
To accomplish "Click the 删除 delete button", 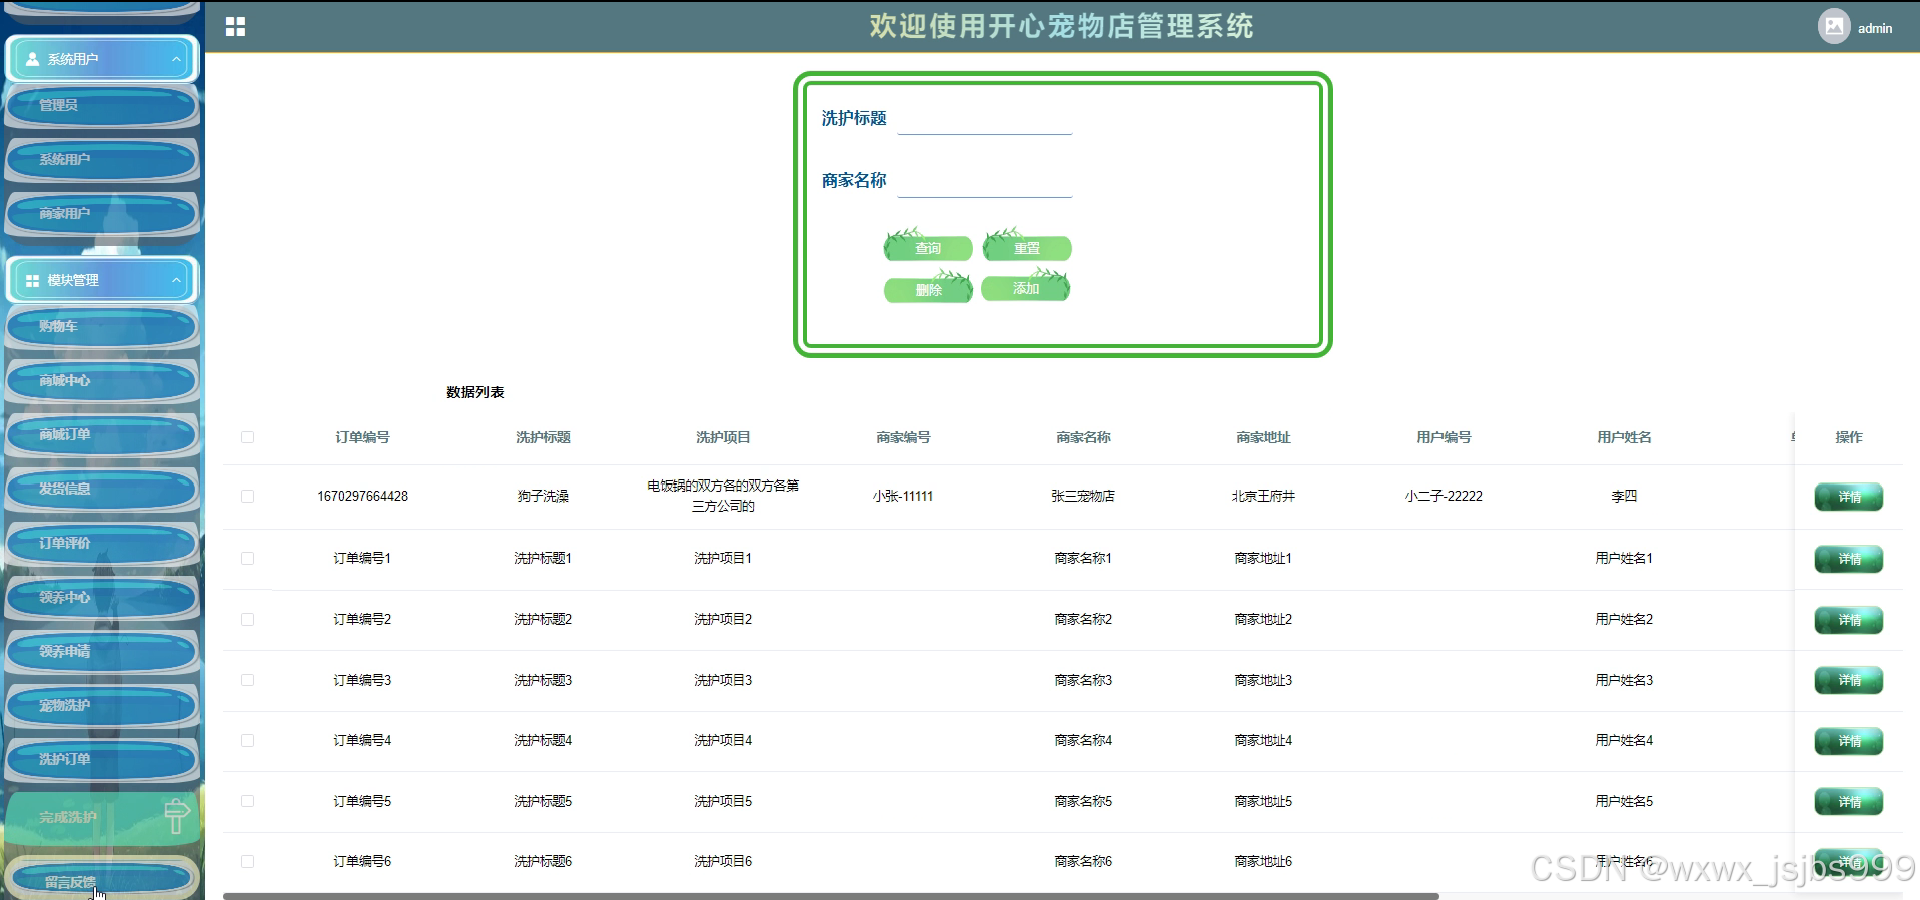I will (x=928, y=289).
